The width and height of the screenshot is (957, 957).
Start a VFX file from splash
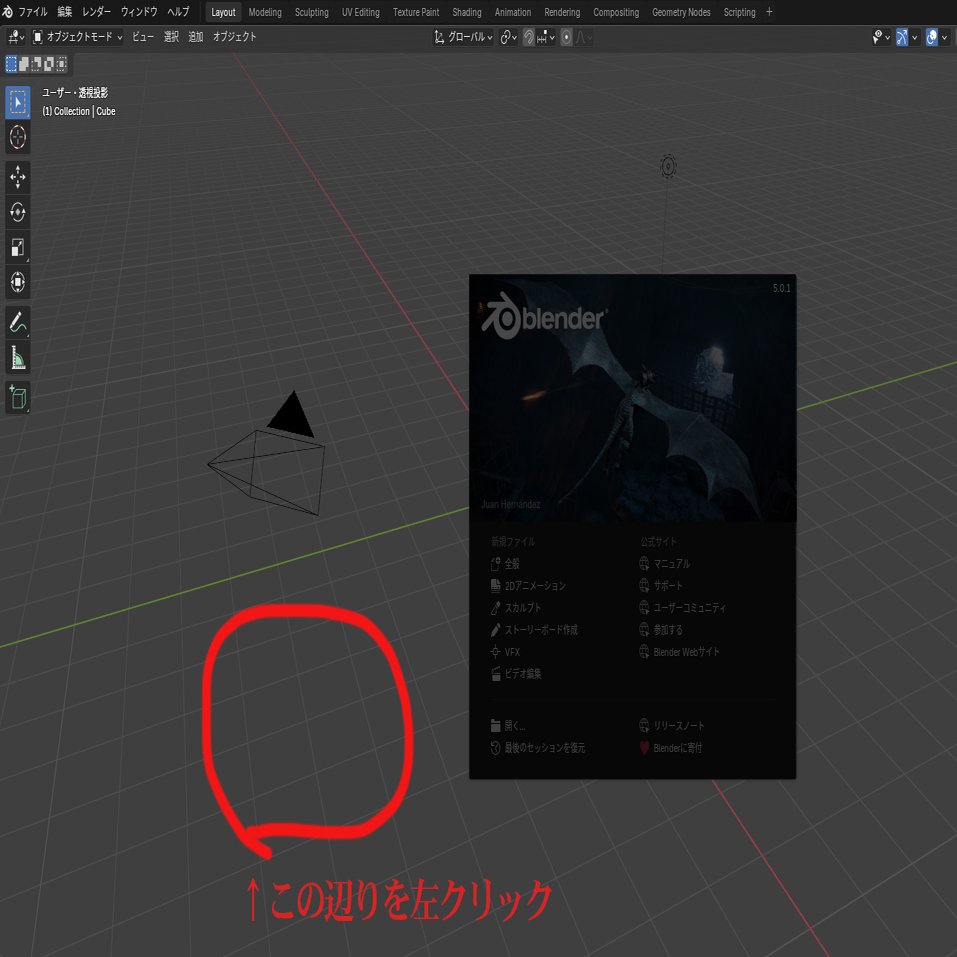tap(505, 652)
